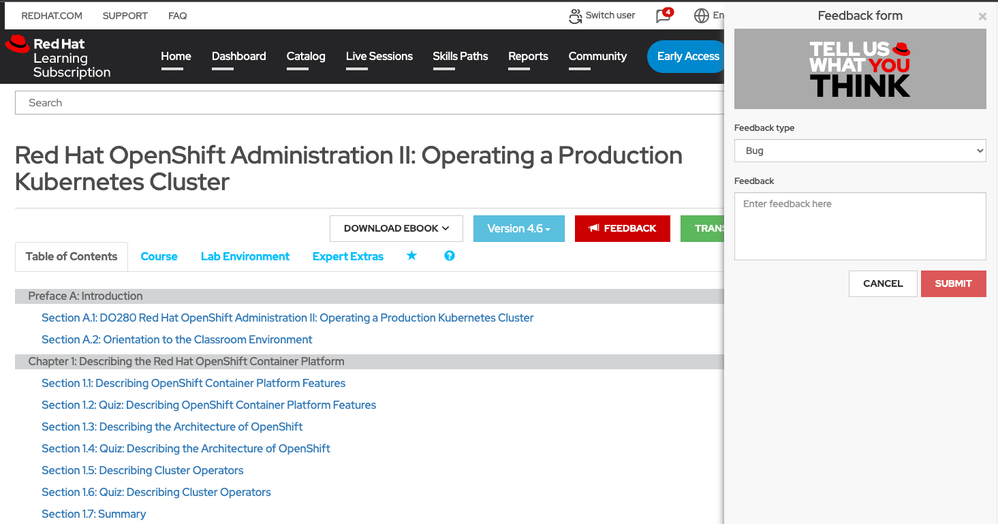Click the Red Hat Learning Subscription logo

58,57
